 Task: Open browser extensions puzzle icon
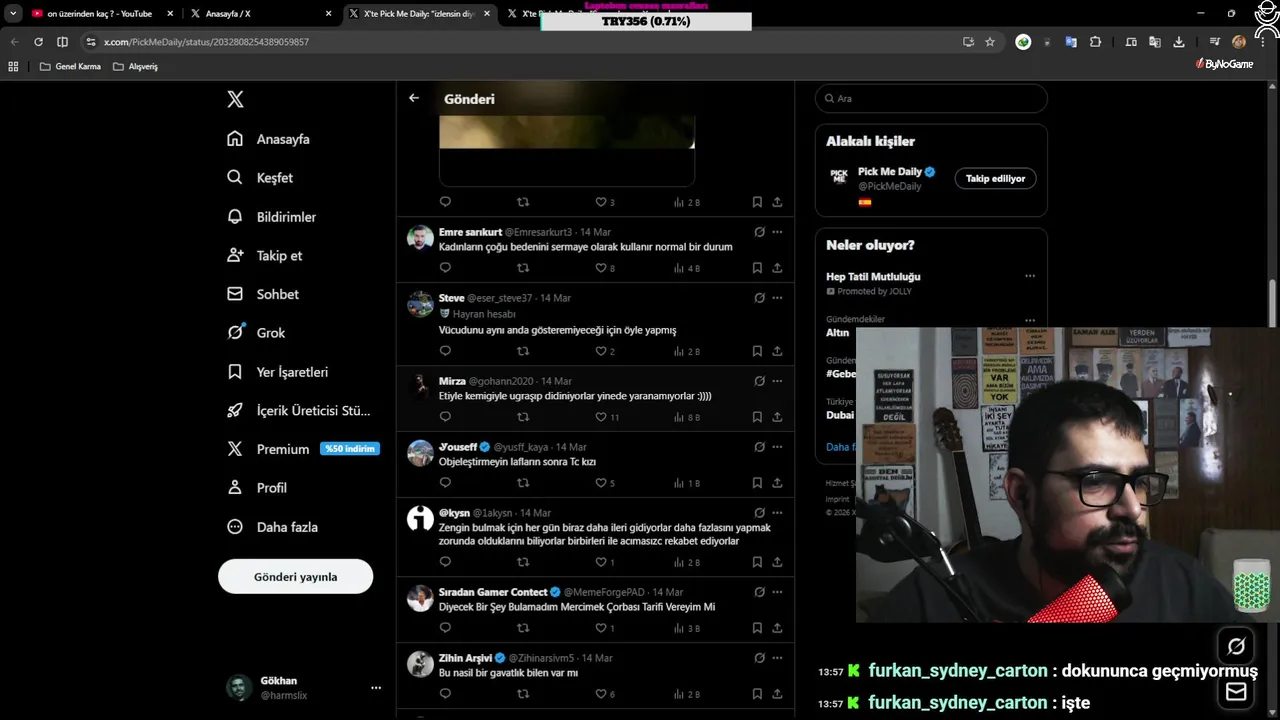tap(1096, 42)
